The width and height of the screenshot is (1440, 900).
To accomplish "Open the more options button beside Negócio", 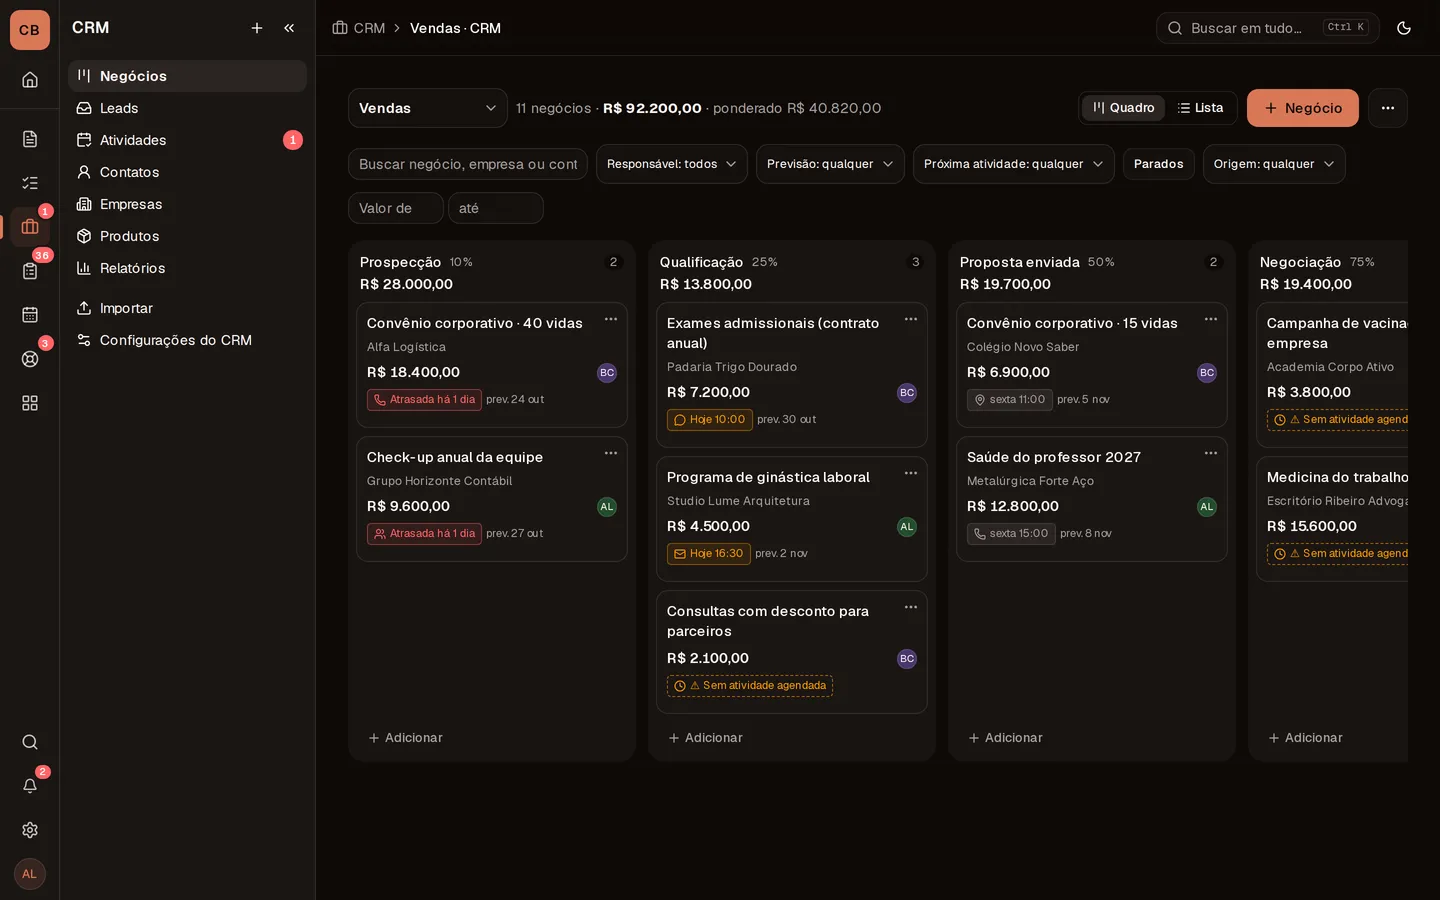I will tap(1388, 108).
